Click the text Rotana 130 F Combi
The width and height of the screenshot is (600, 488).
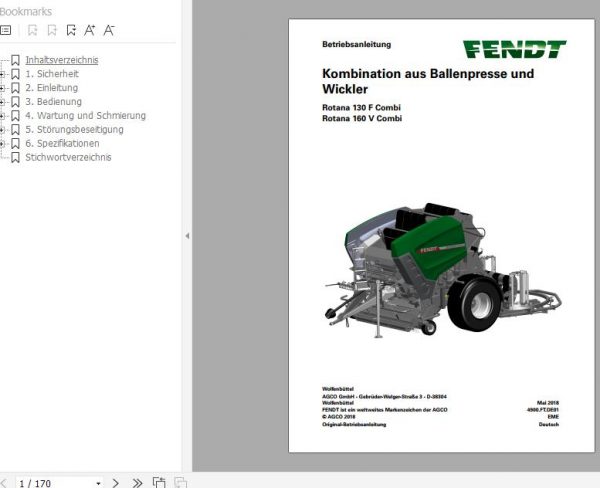(x=361, y=108)
